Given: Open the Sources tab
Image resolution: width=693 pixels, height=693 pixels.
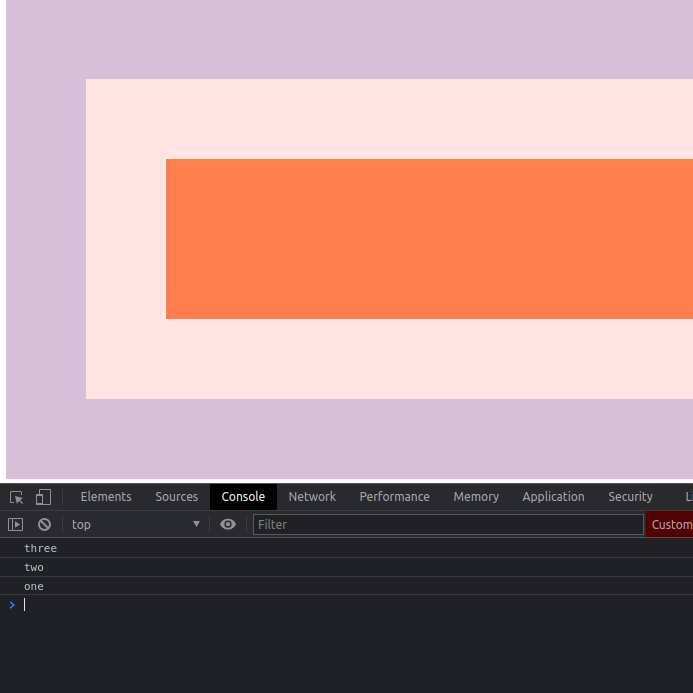Looking at the screenshot, I should tap(176, 497).
